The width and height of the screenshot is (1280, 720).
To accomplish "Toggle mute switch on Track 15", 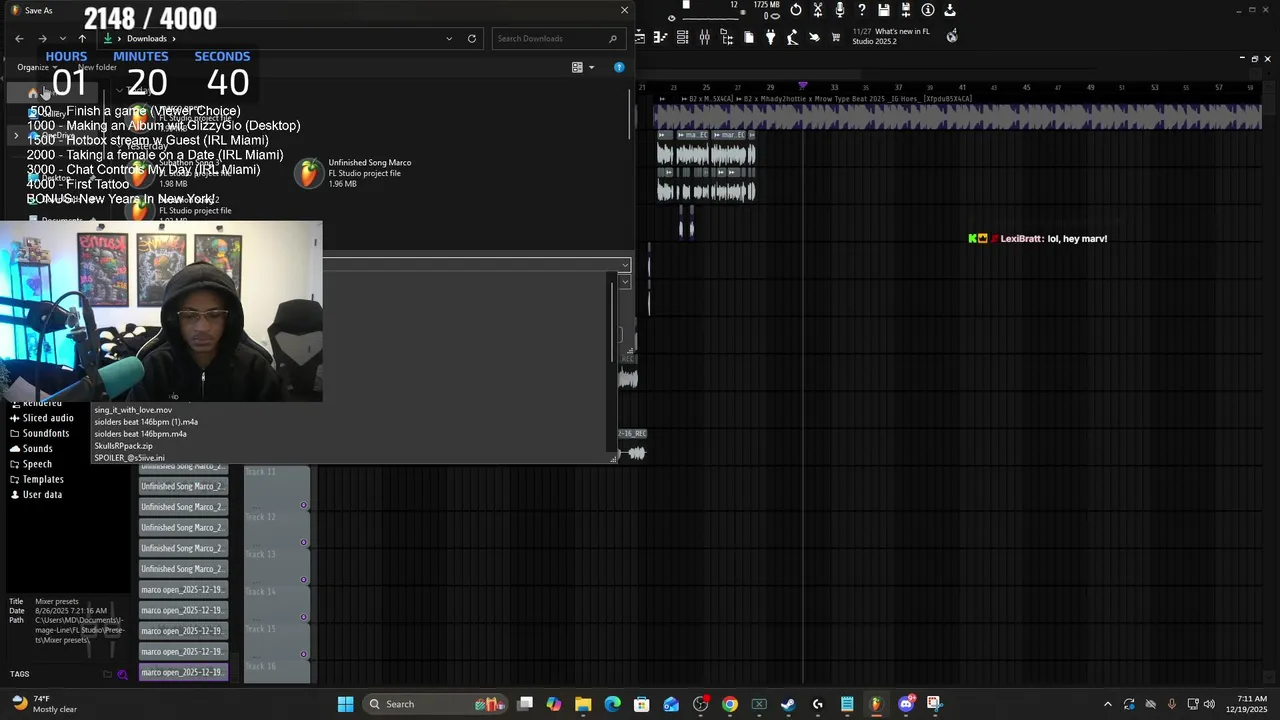I will point(304,654).
